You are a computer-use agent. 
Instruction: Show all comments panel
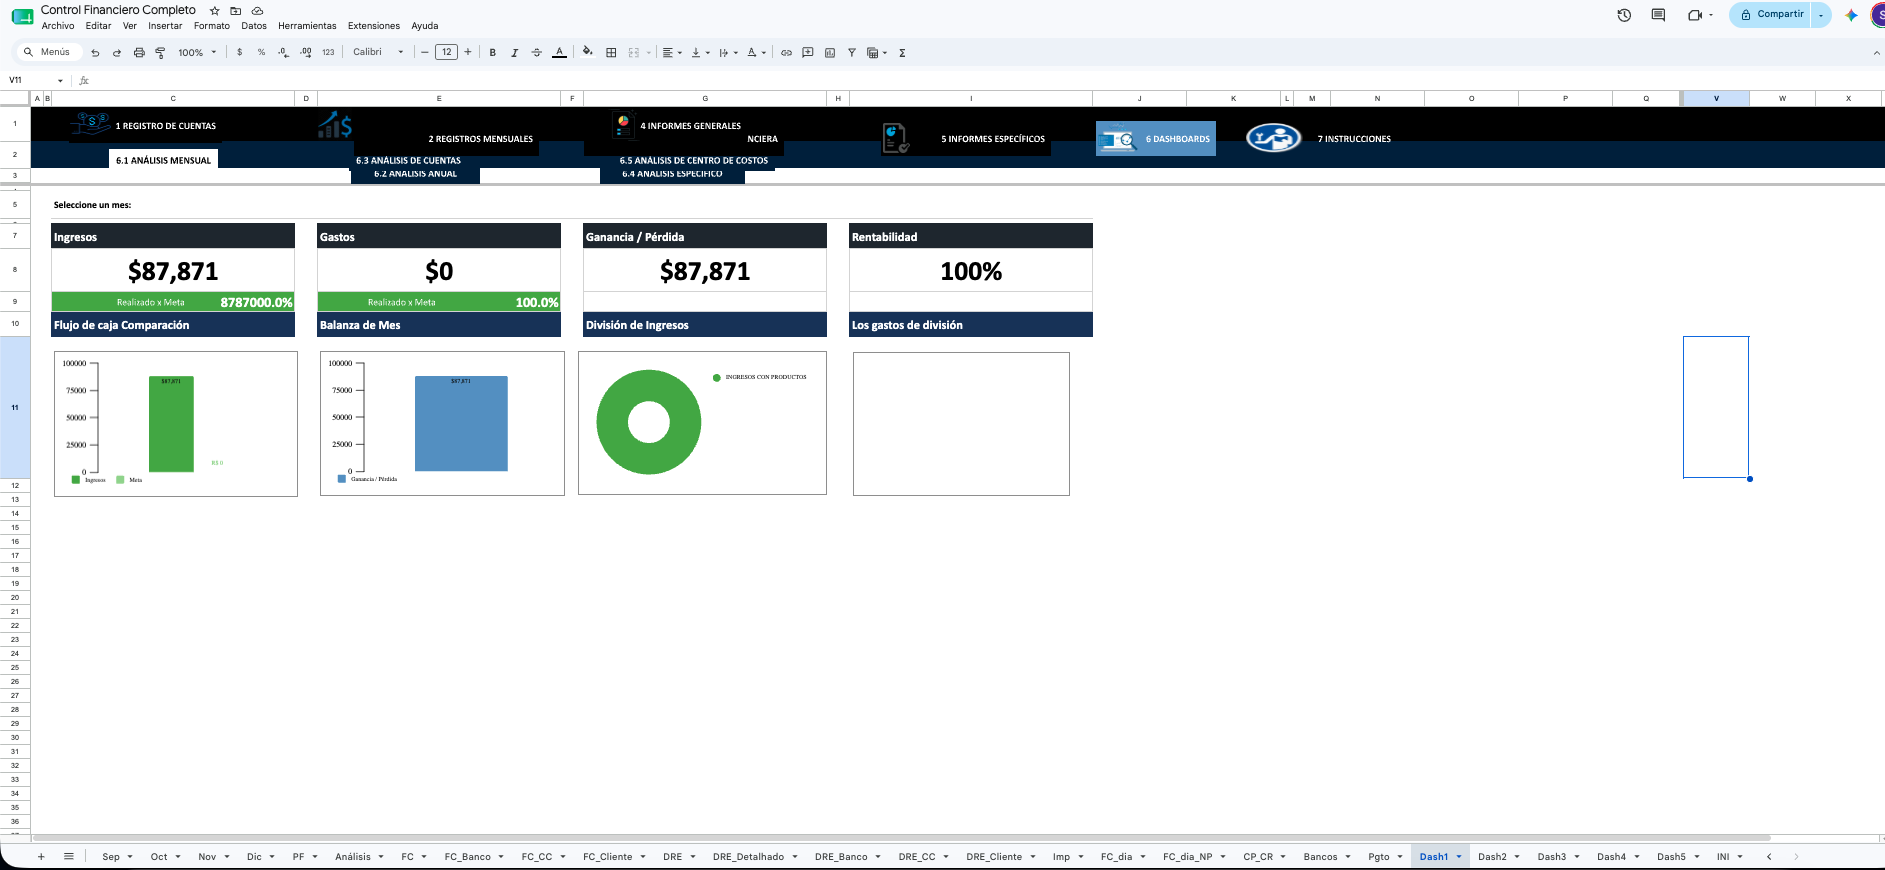click(x=1658, y=15)
